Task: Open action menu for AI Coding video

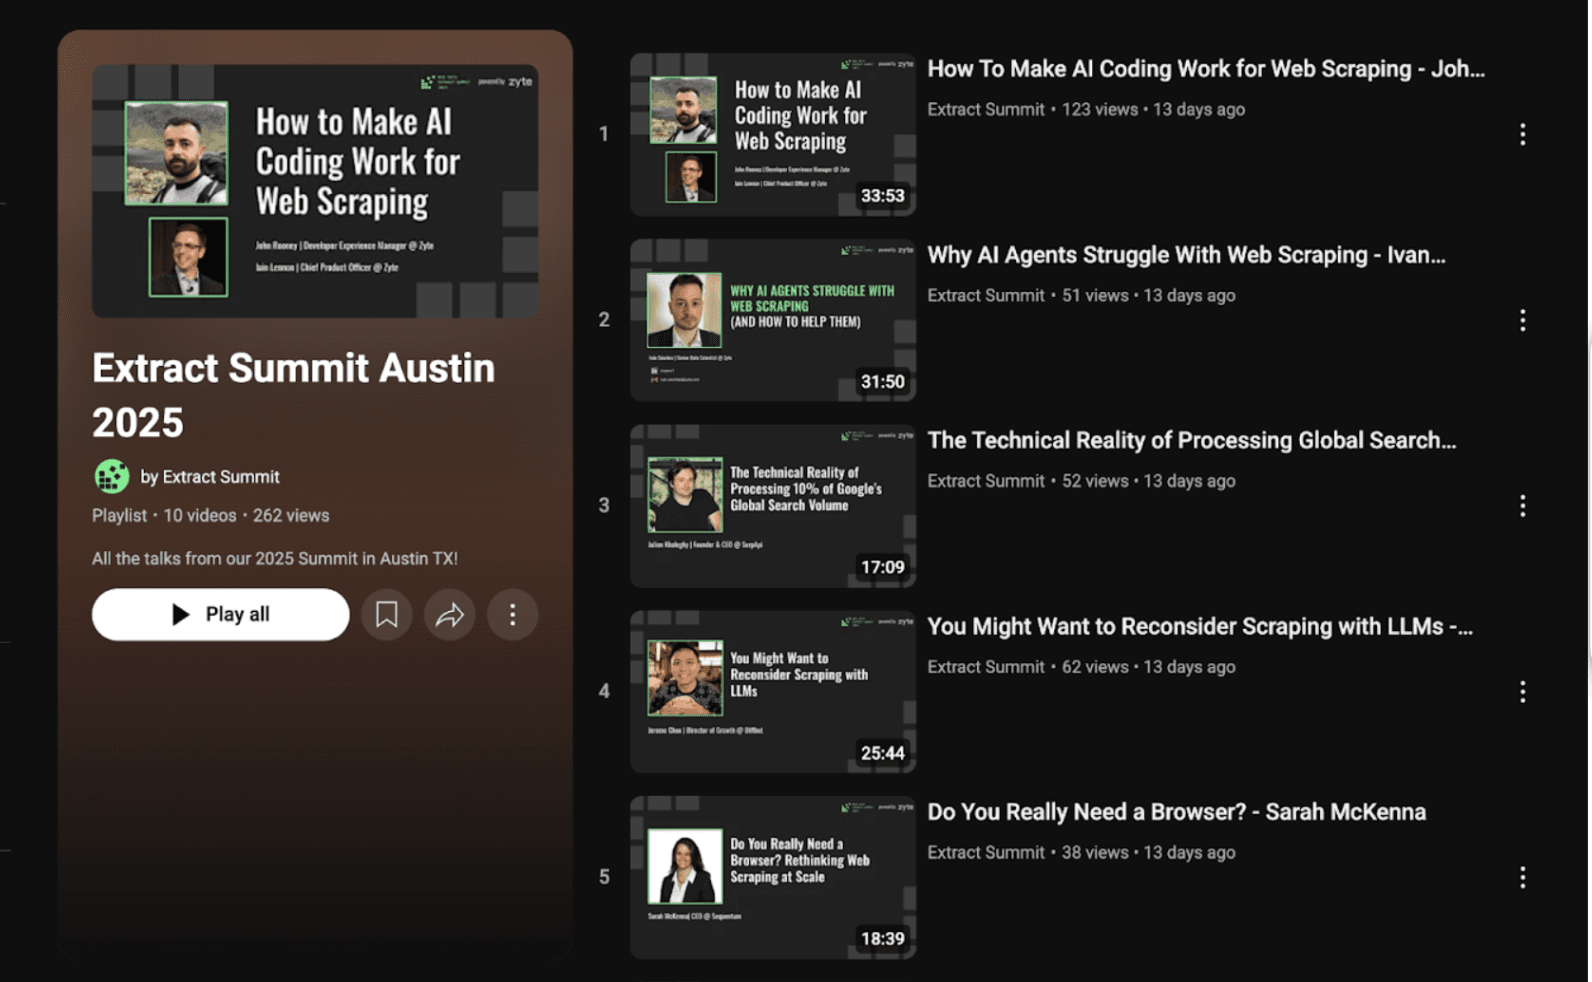Action: click(1522, 134)
